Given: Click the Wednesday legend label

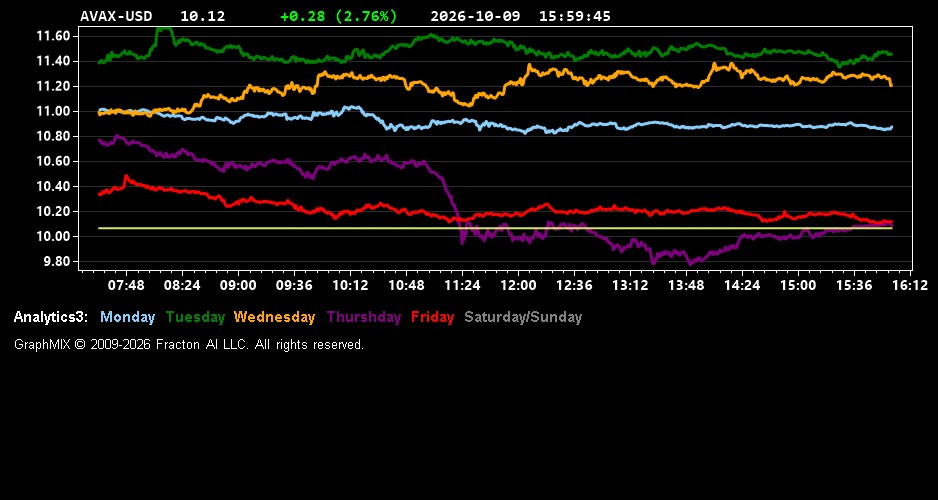Looking at the screenshot, I should (x=274, y=318).
